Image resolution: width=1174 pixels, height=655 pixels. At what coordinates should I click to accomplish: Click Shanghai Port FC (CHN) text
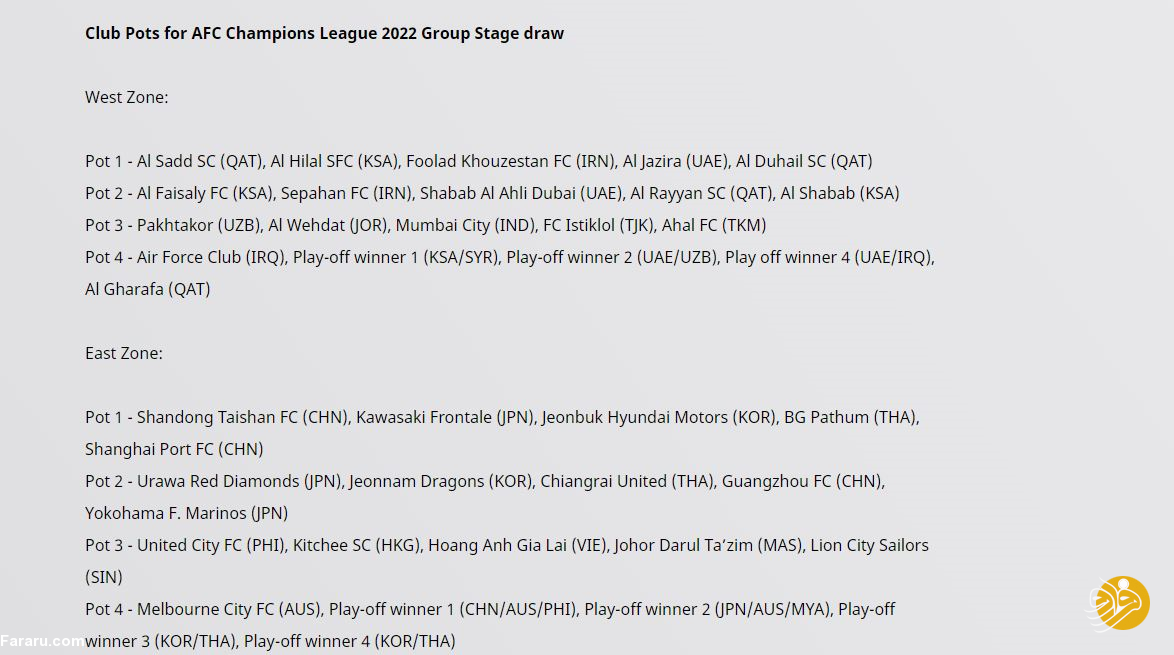pos(174,449)
